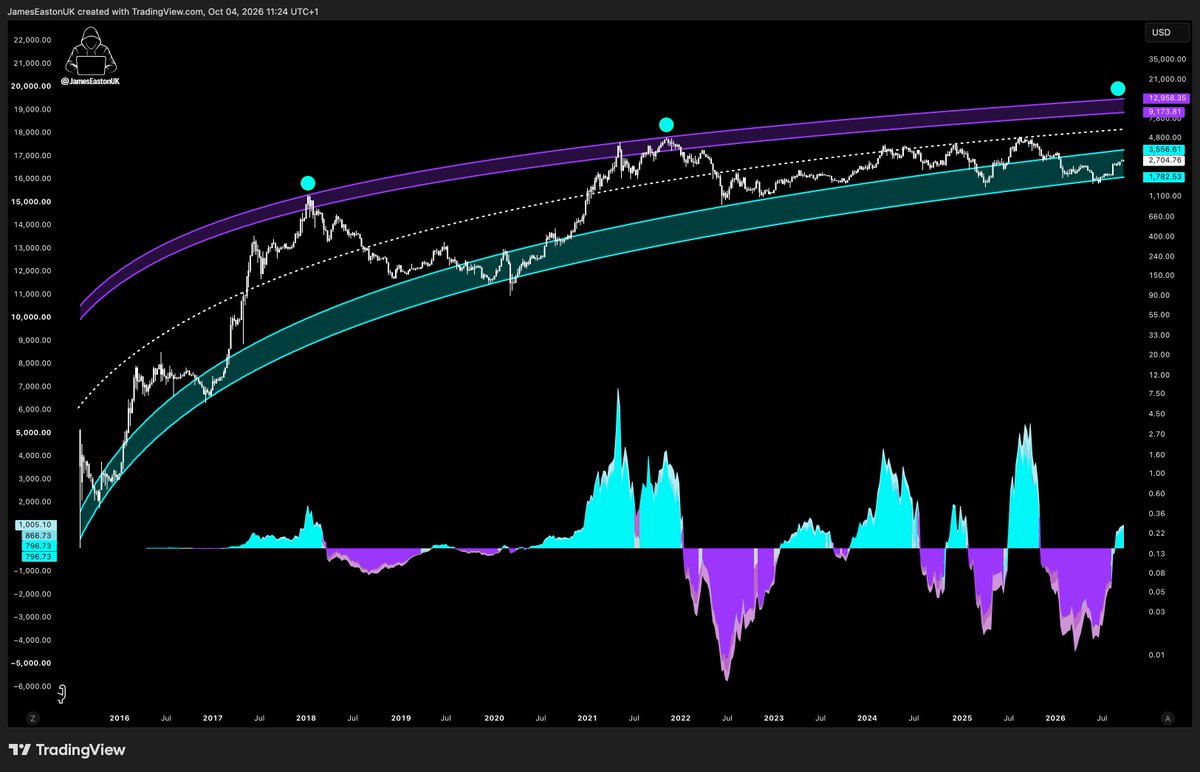Click the 2025 year label on time axis

(961, 718)
